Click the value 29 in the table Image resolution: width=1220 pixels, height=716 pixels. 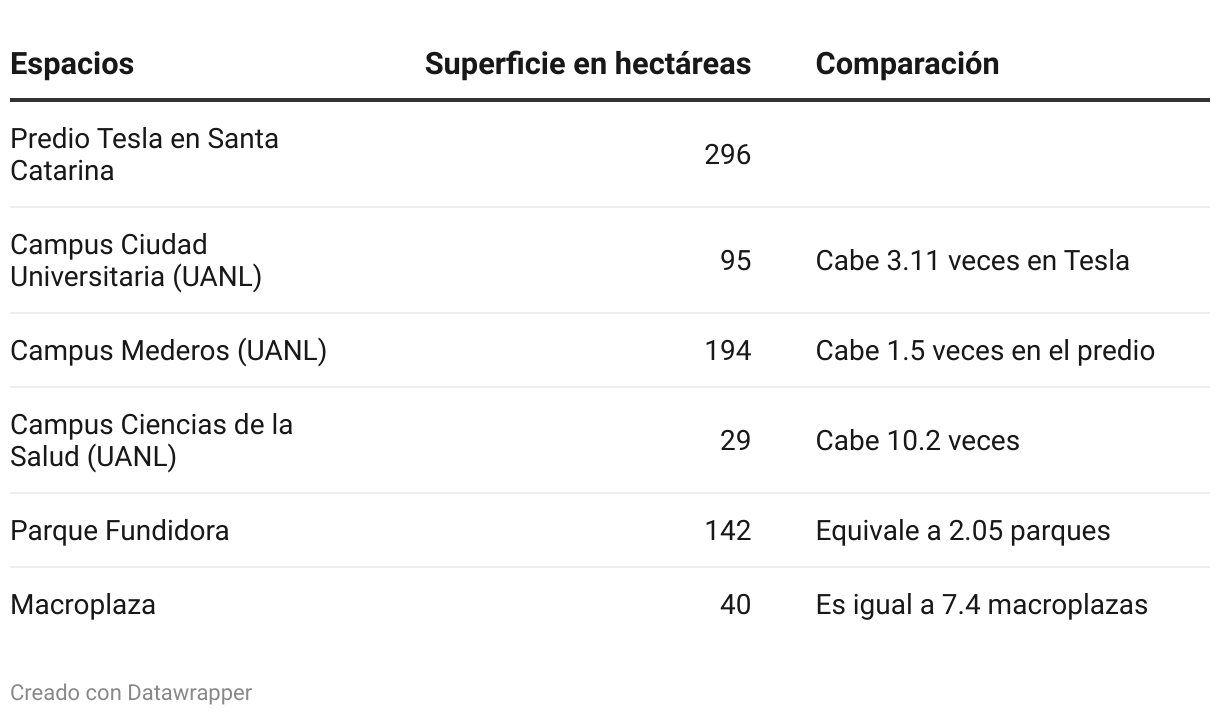pos(735,440)
